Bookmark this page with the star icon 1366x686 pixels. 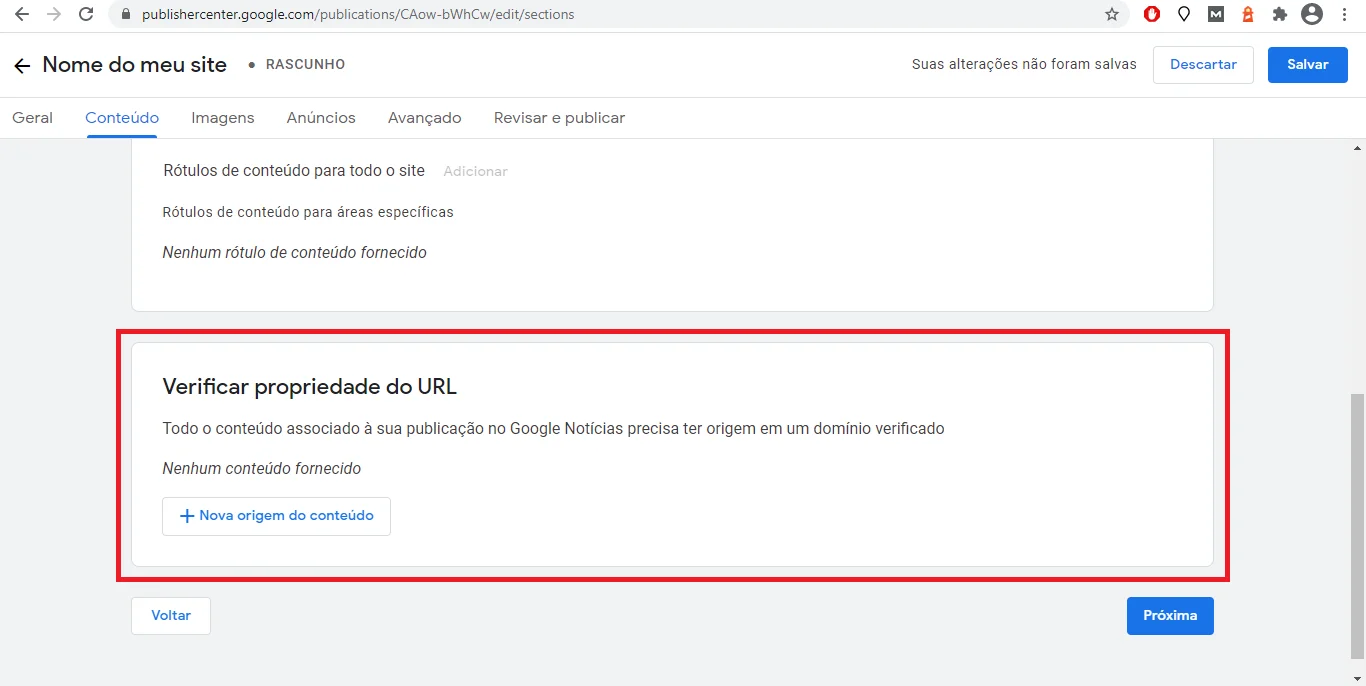[x=1112, y=15]
